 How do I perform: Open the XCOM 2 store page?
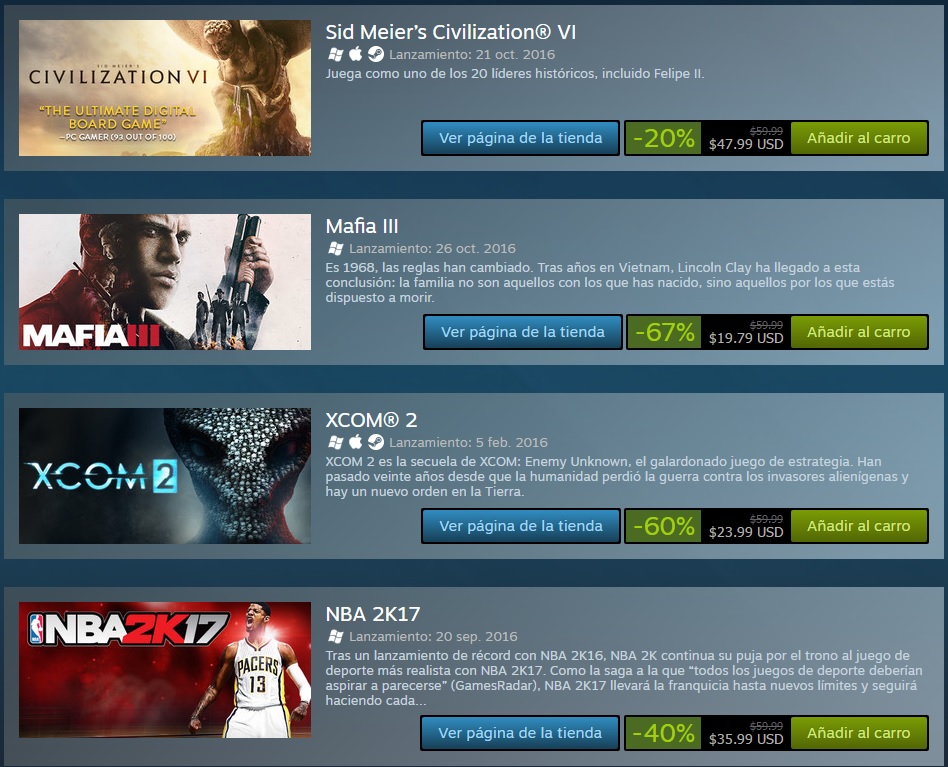(x=521, y=526)
